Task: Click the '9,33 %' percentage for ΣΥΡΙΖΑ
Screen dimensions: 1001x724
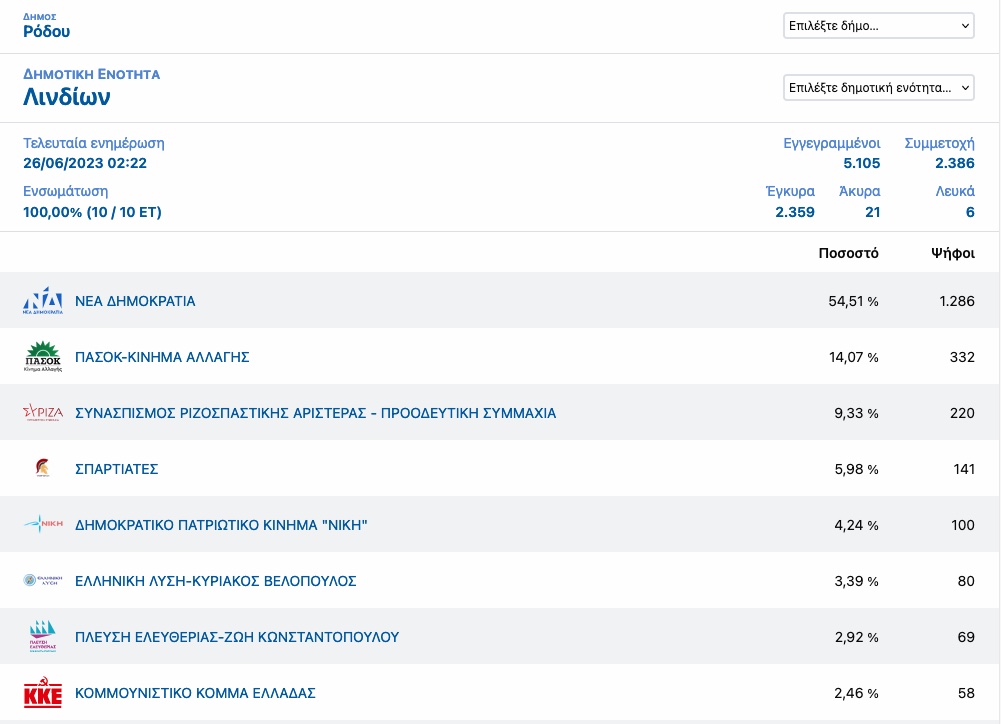Action: [x=856, y=413]
